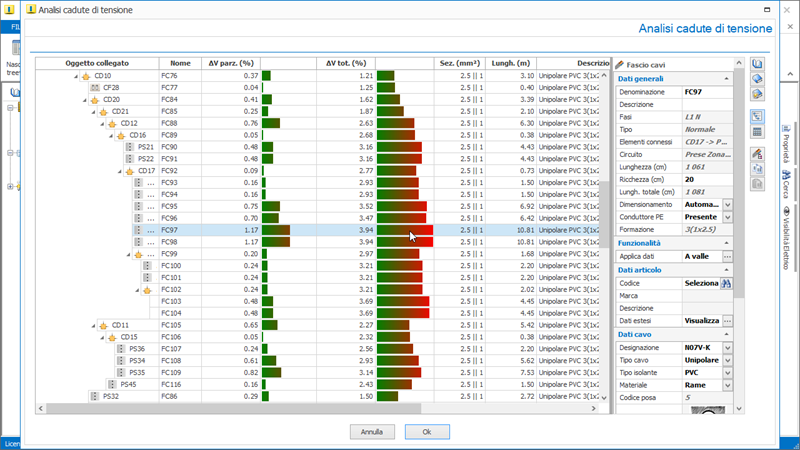Switch to table grid view icon

(x=757, y=132)
